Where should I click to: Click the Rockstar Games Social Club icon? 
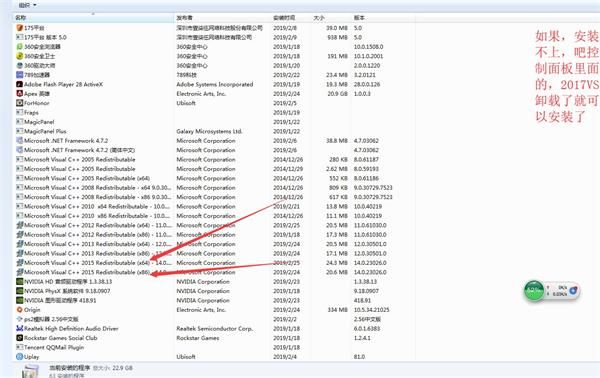20,338
